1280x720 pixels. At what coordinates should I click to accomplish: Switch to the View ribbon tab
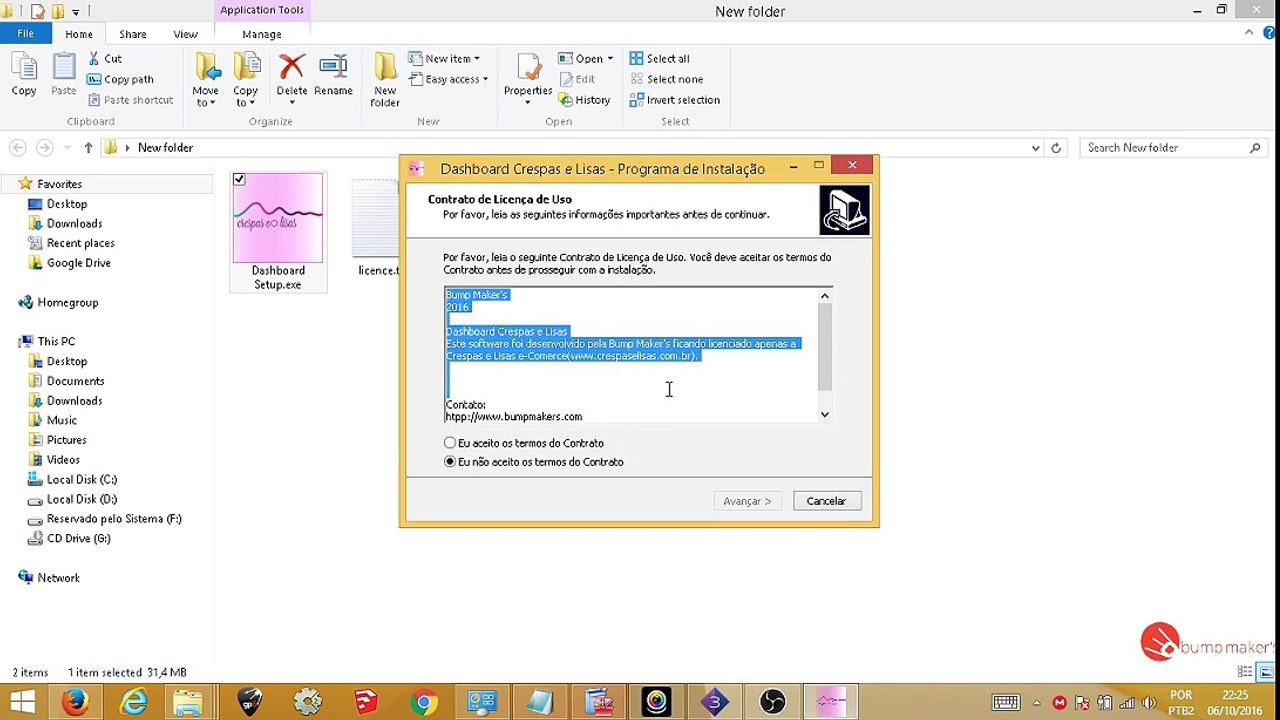[185, 34]
